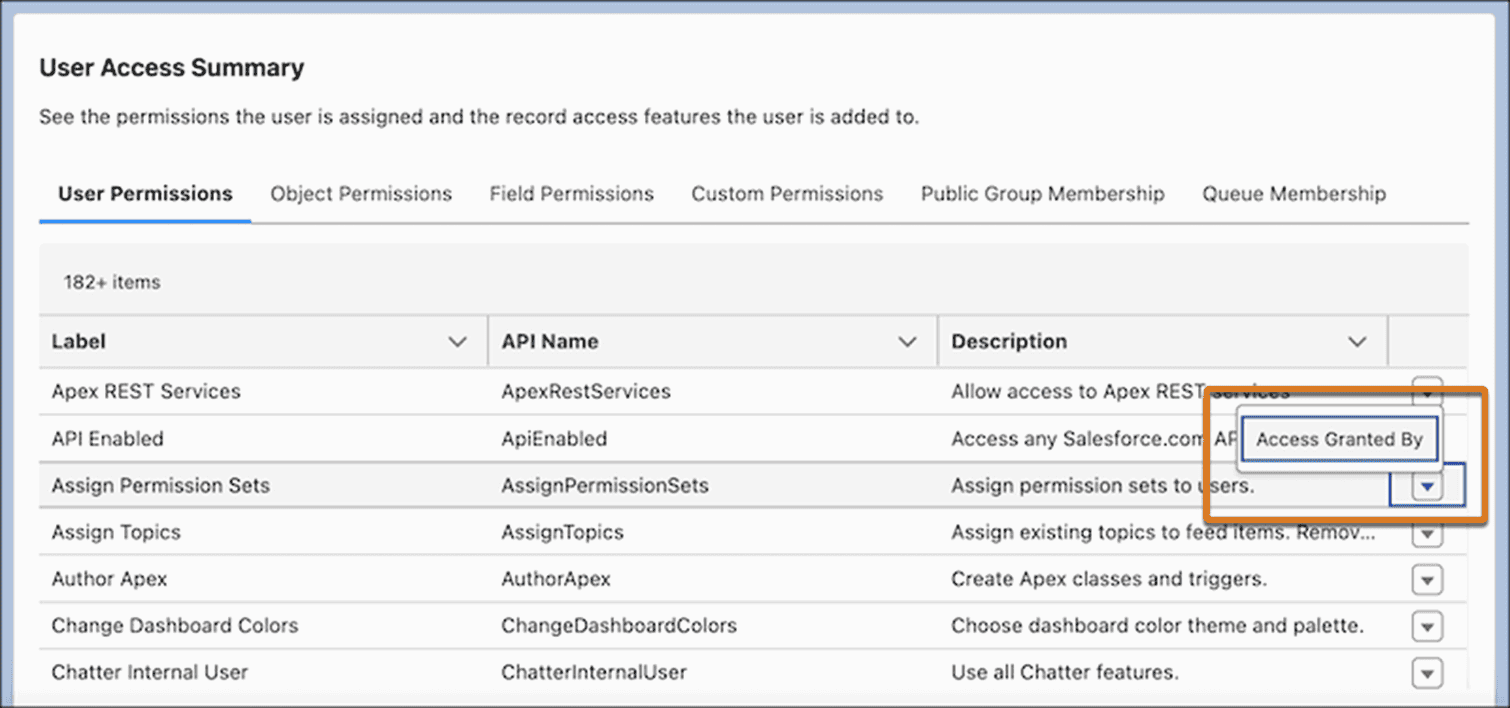
Task: Open row actions dropdown for Chatter Internal User
Action: pyautogui.click(x=1427, y=673)
